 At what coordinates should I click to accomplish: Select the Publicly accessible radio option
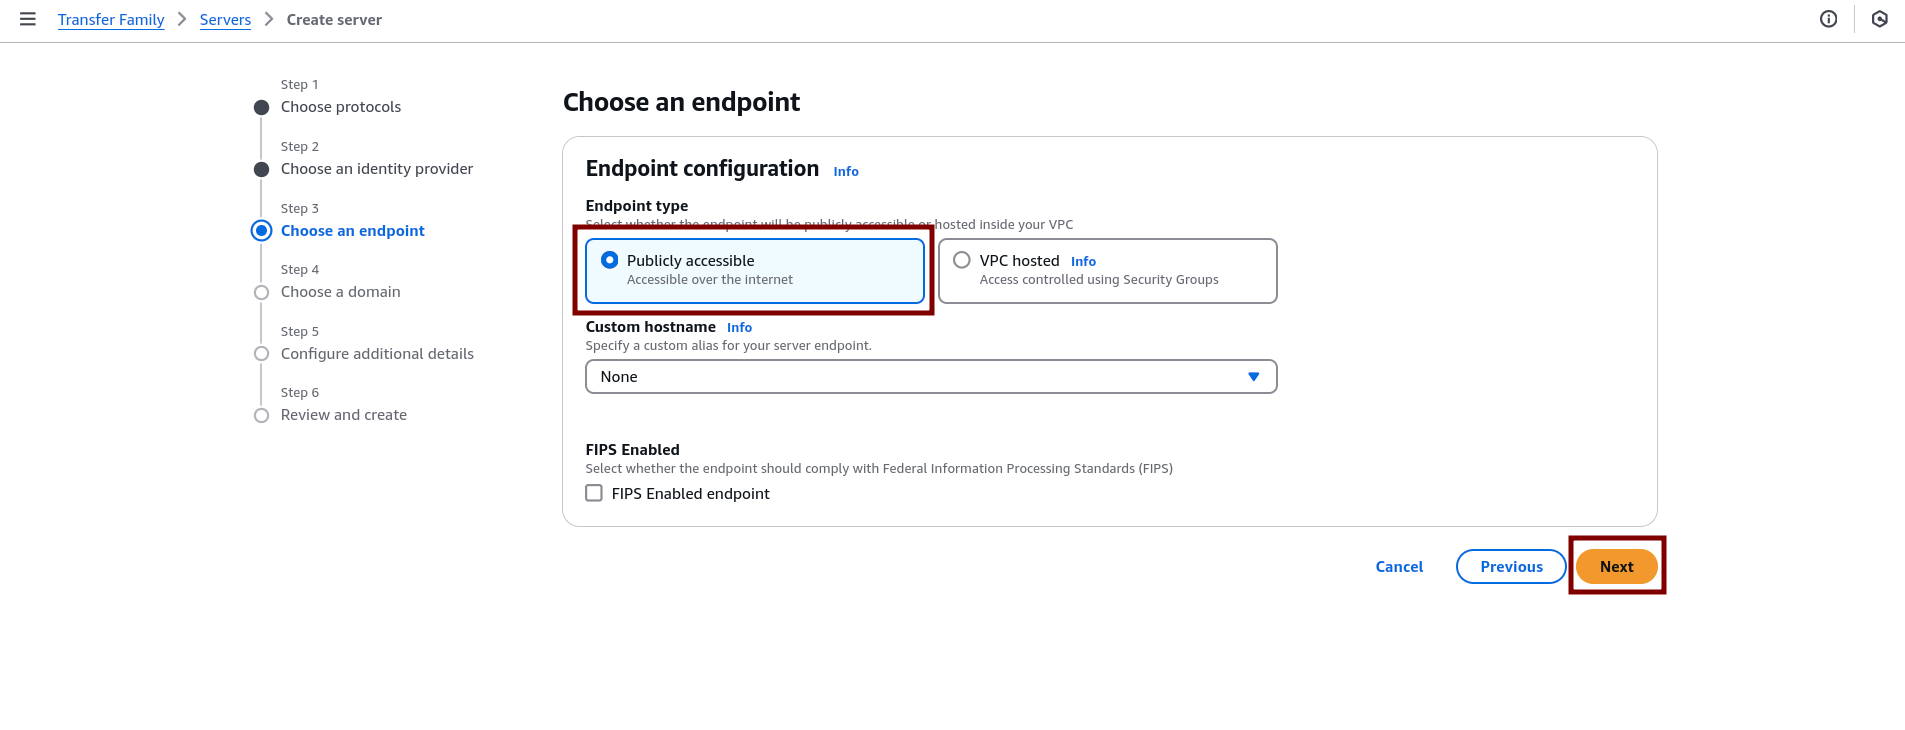(610, 260)
